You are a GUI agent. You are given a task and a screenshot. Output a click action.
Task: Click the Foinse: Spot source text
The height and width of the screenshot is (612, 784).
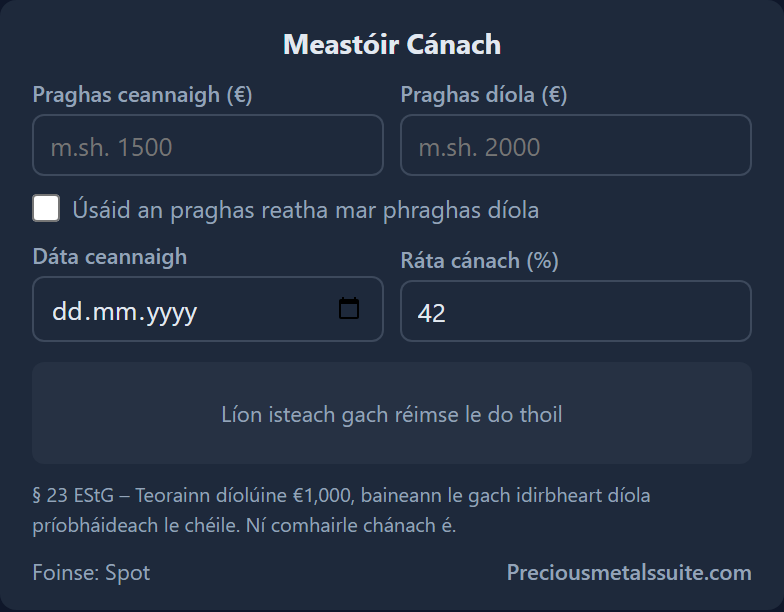click(91, 572)
